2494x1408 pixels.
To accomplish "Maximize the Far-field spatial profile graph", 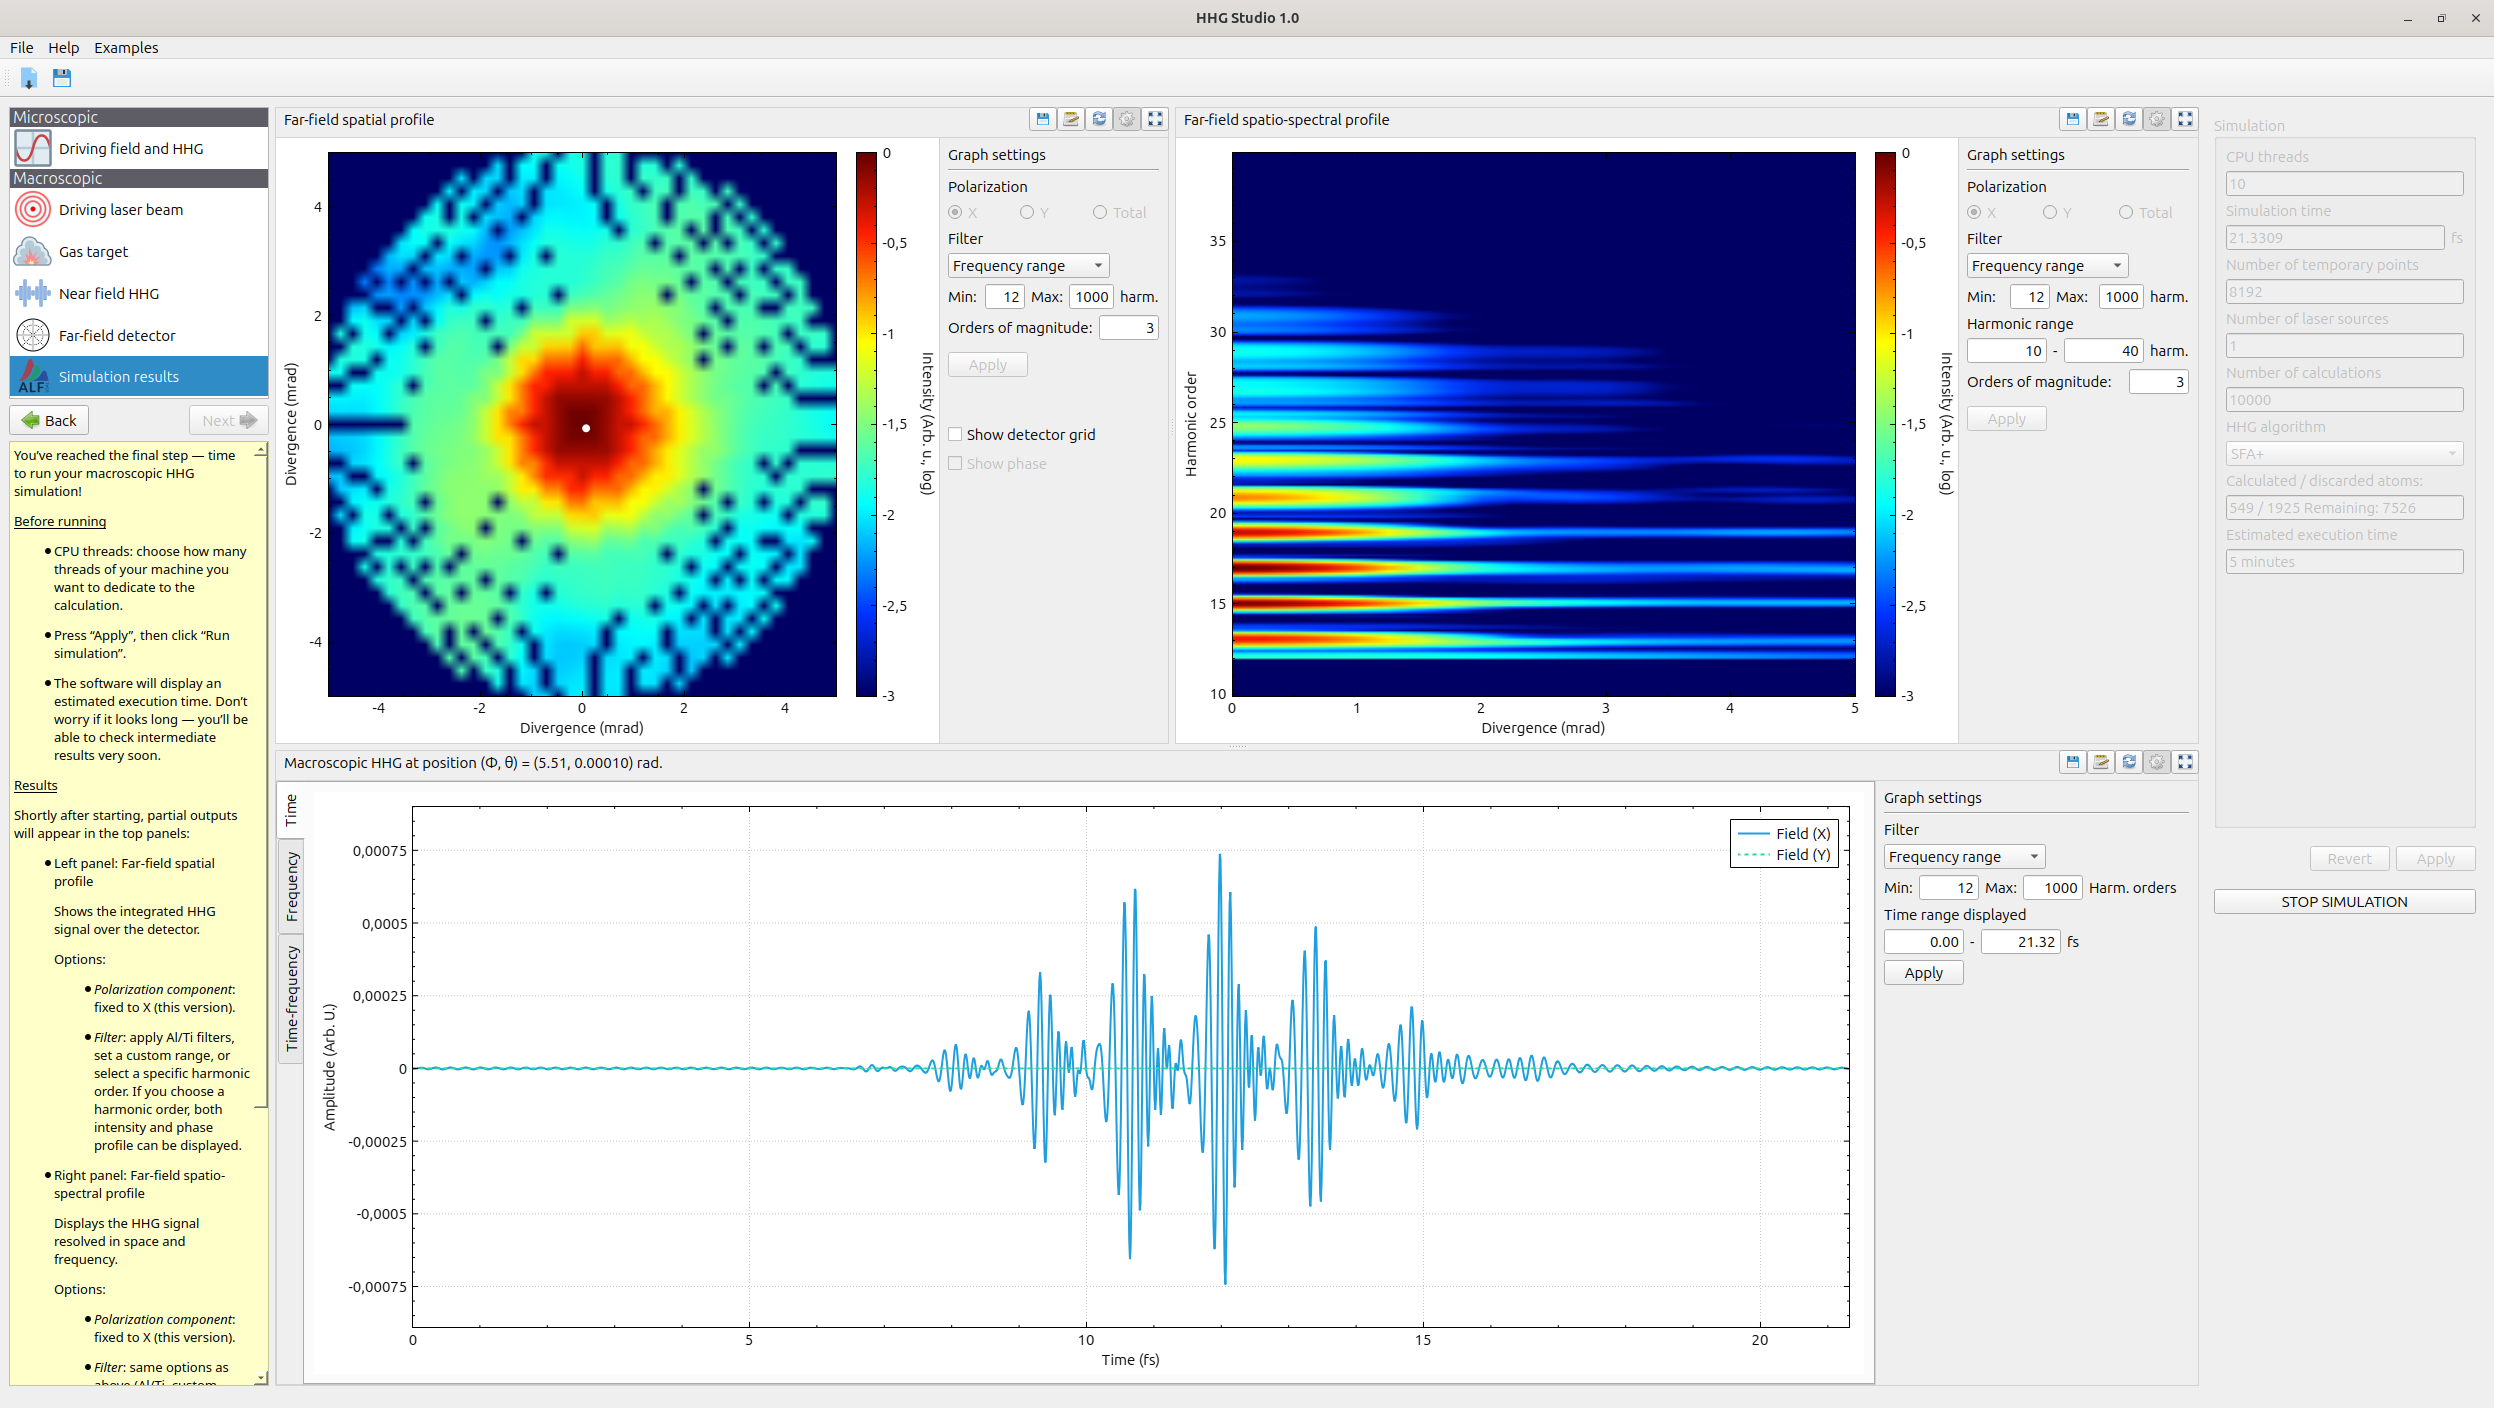I will tap(1155, 119).
